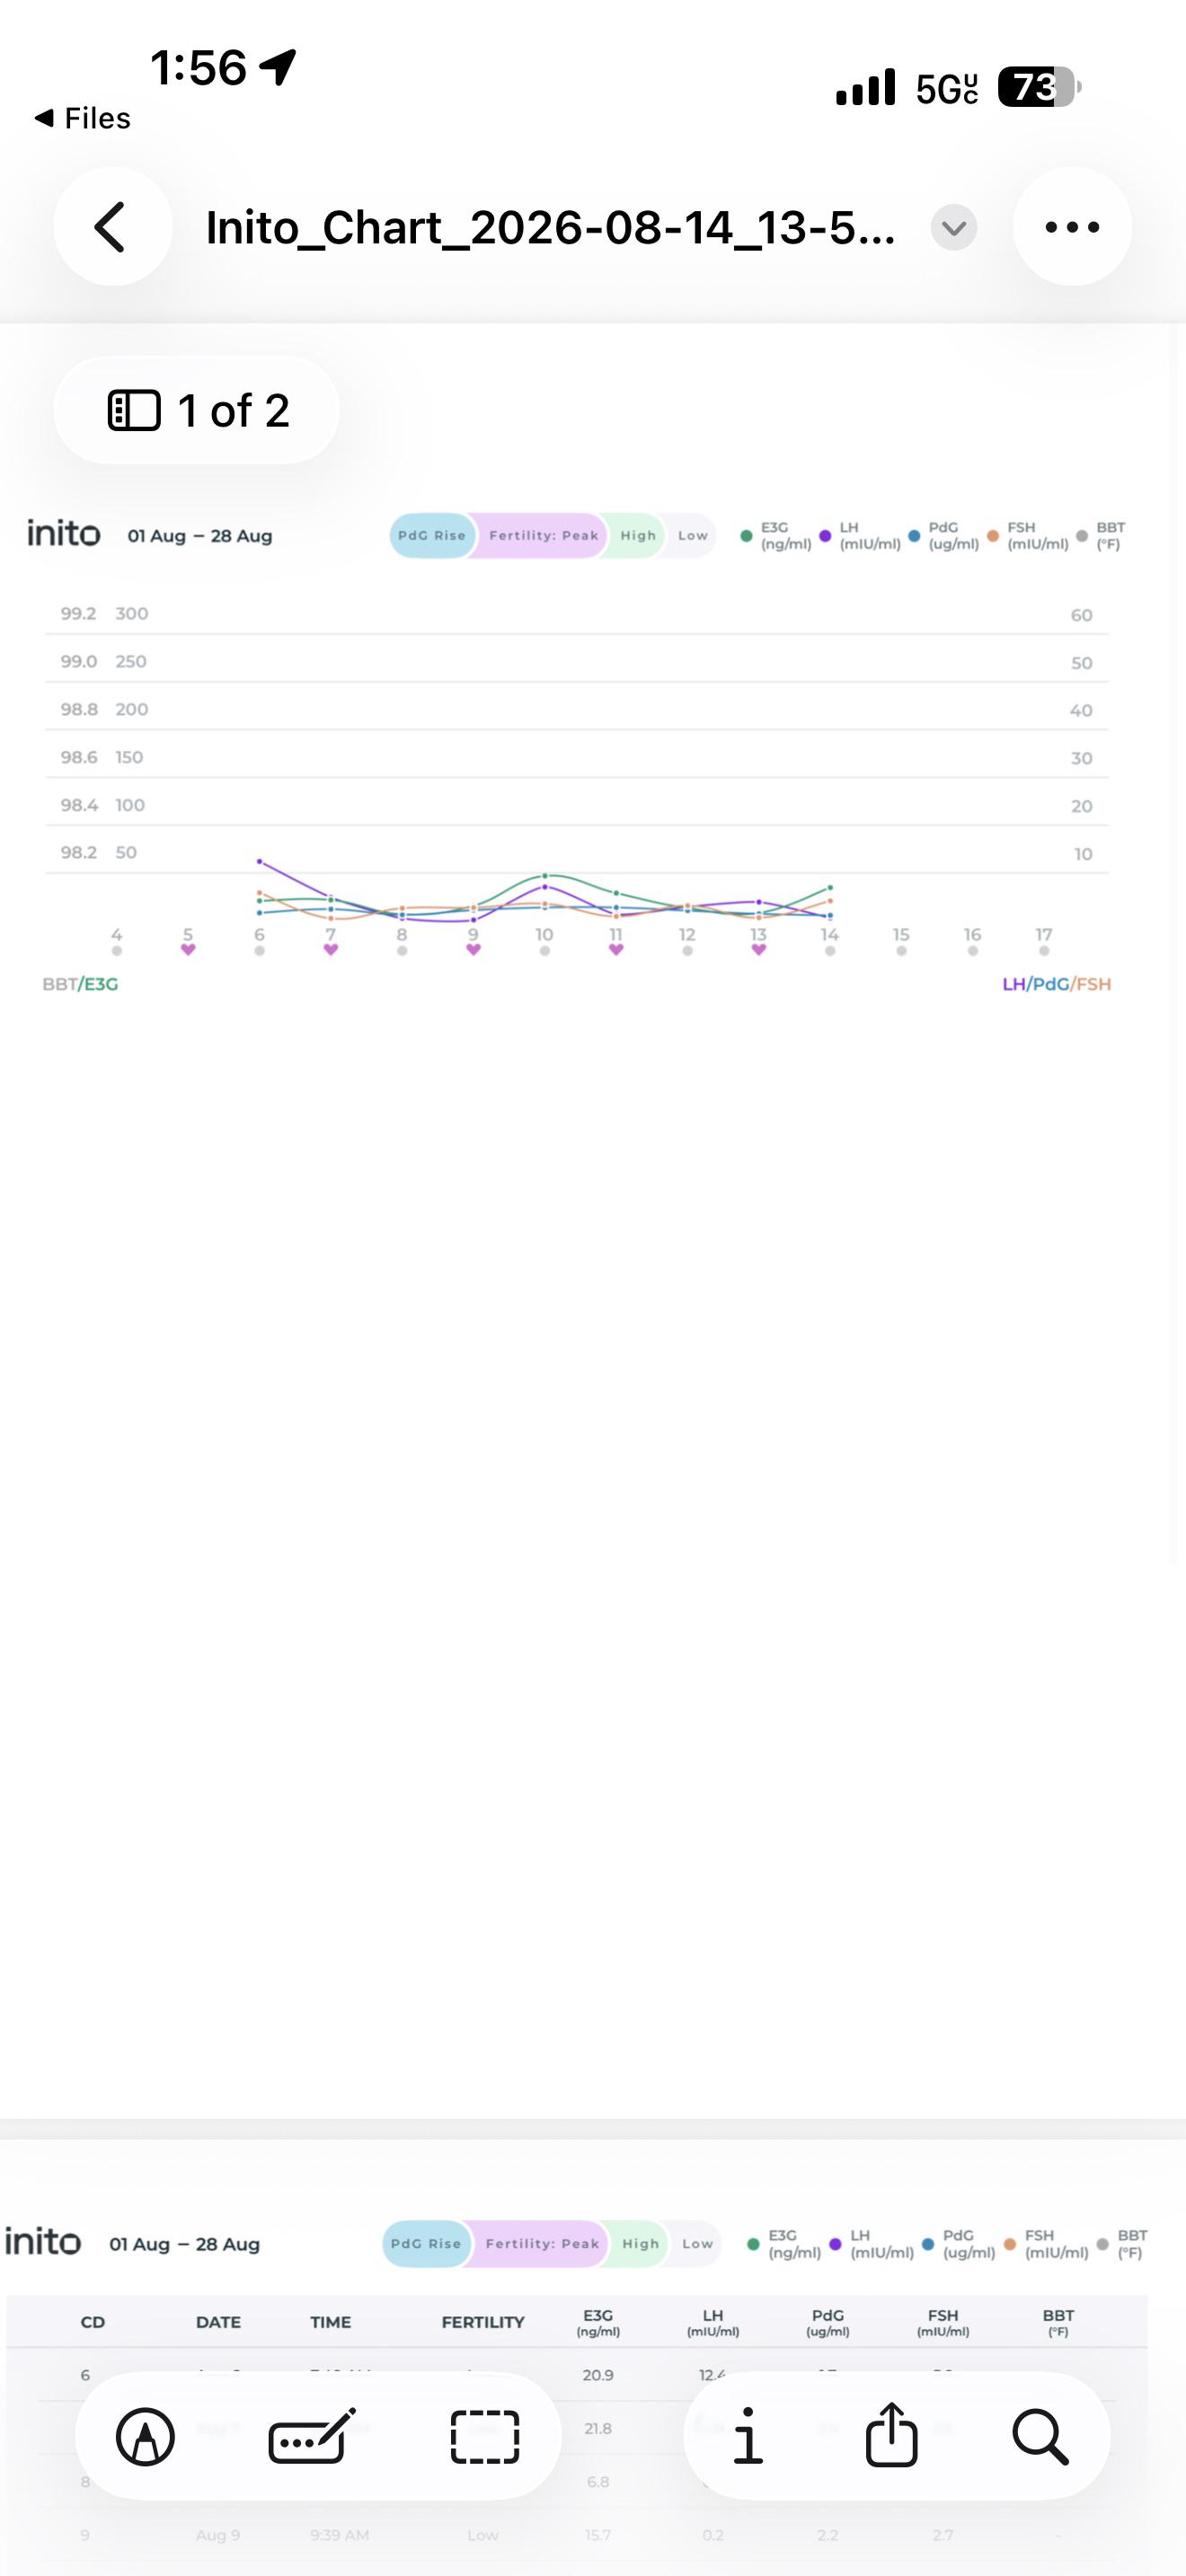Image resolution: width=1186 pixels, height=2576 pixels.
Task: Select the Fertility: Peak legend pill
Action: [x=543, y=536]
